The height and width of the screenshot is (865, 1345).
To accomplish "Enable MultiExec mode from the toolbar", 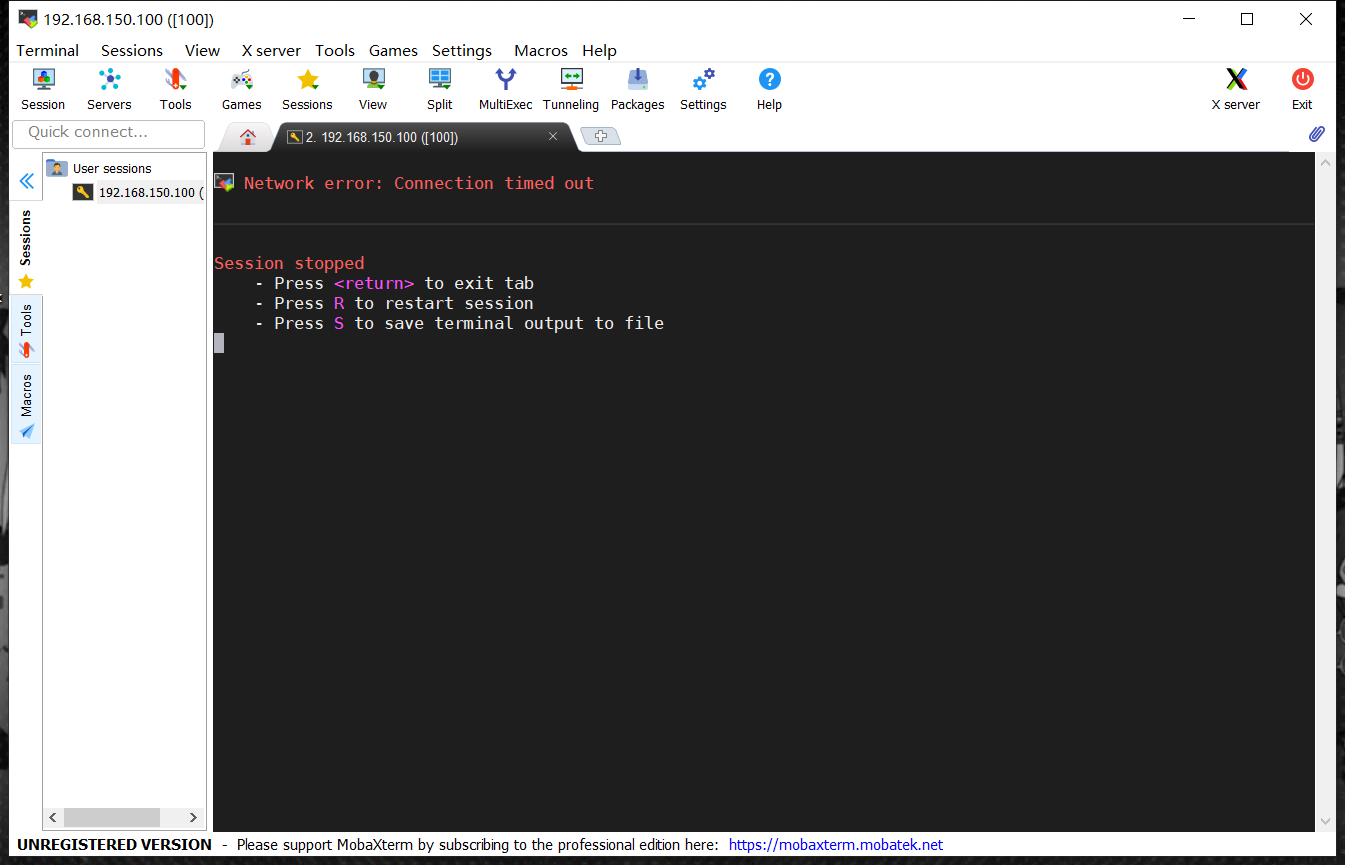I will coord(505,88).
